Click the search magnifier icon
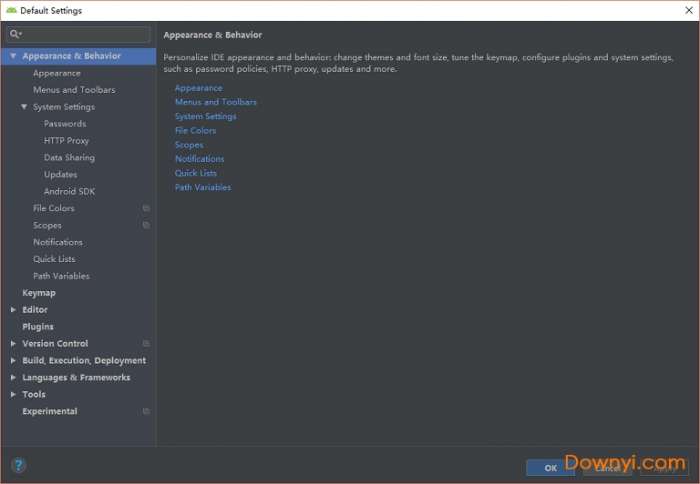 [15, 34]
